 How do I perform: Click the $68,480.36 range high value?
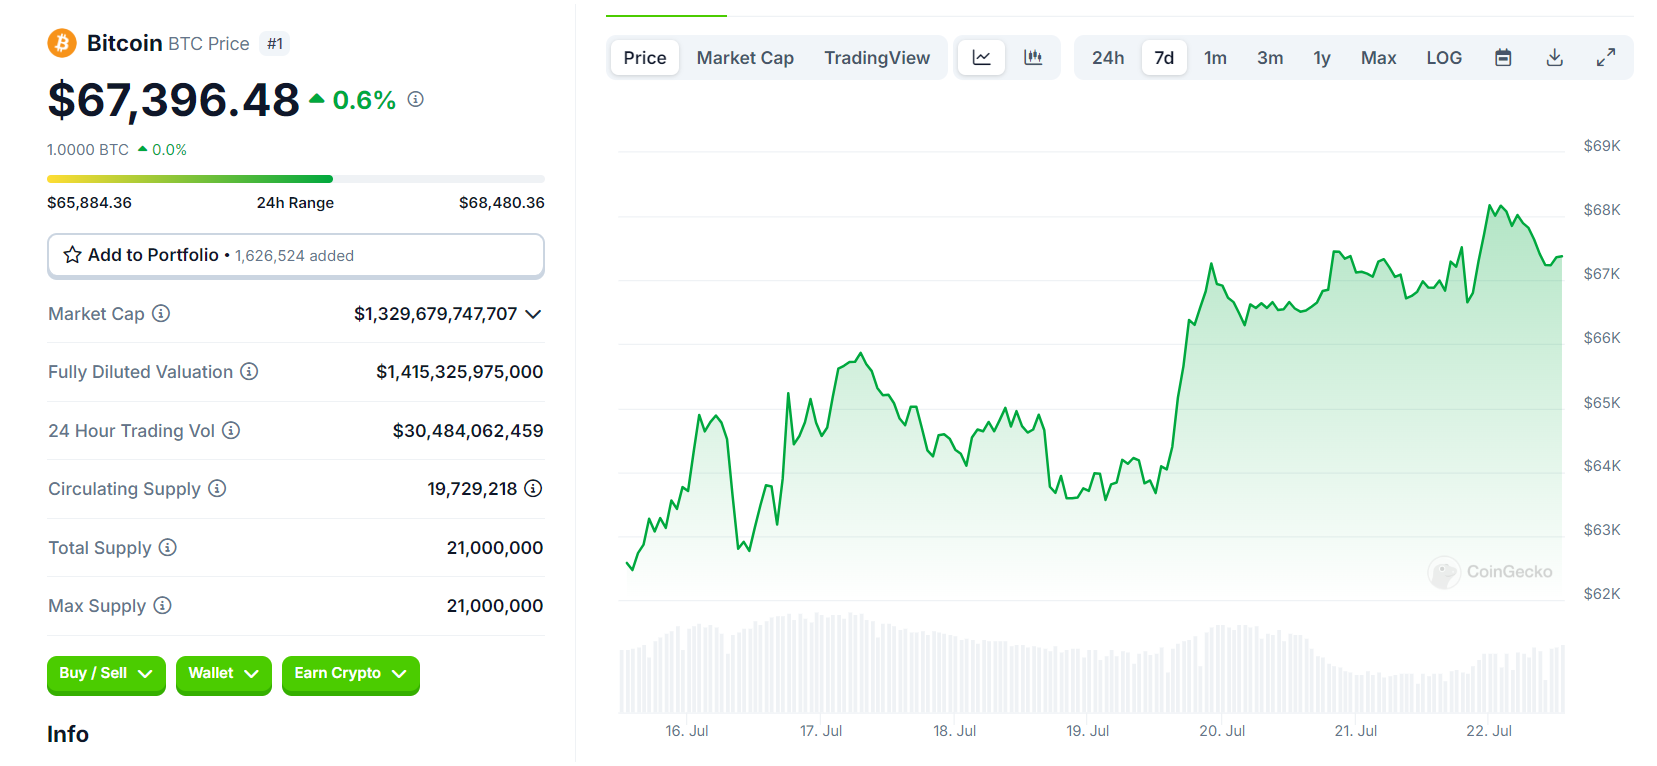[x=502, y=202]
